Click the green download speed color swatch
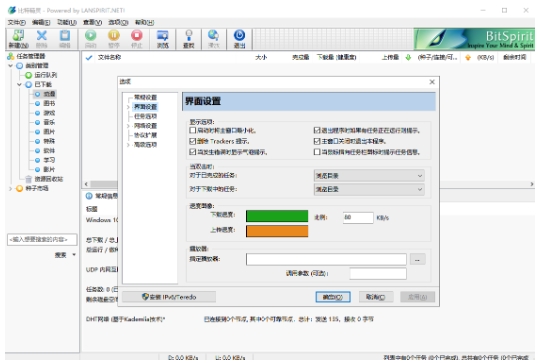Screen dimensions: 538x363 click(277, 216)
